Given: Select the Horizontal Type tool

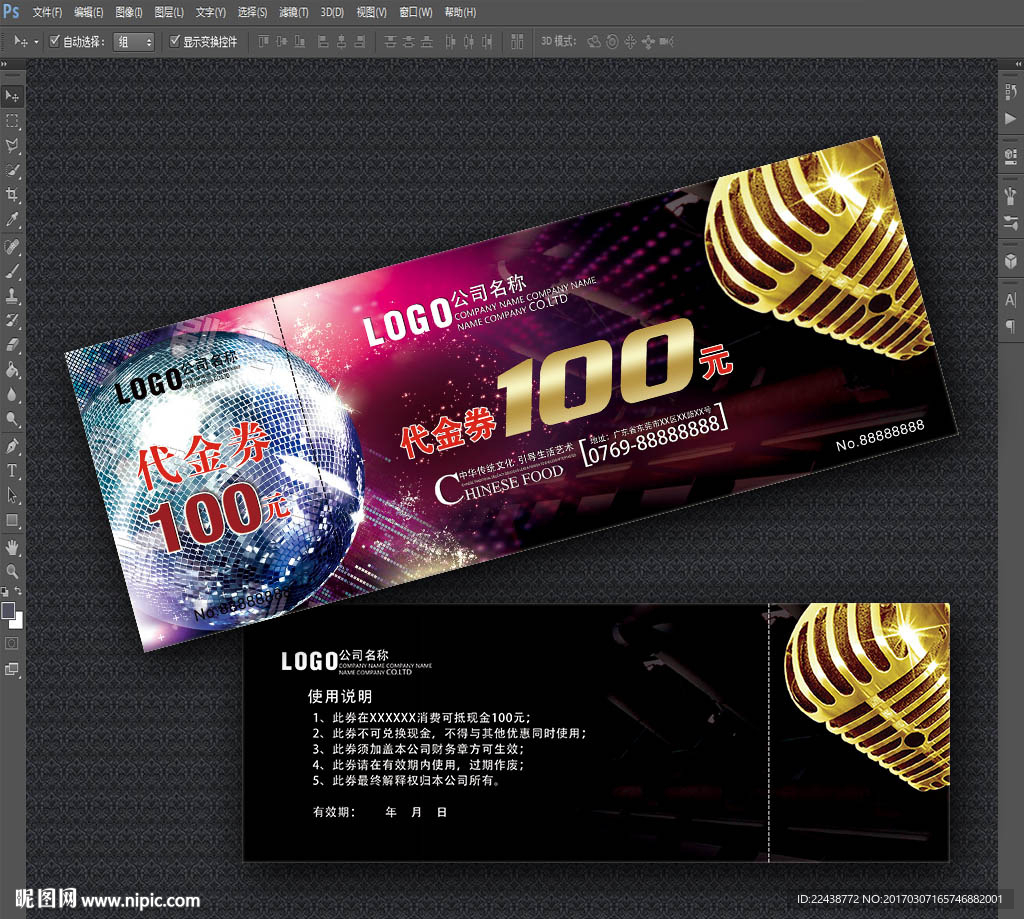Looking at the screenshot, I should coord(12,470).
